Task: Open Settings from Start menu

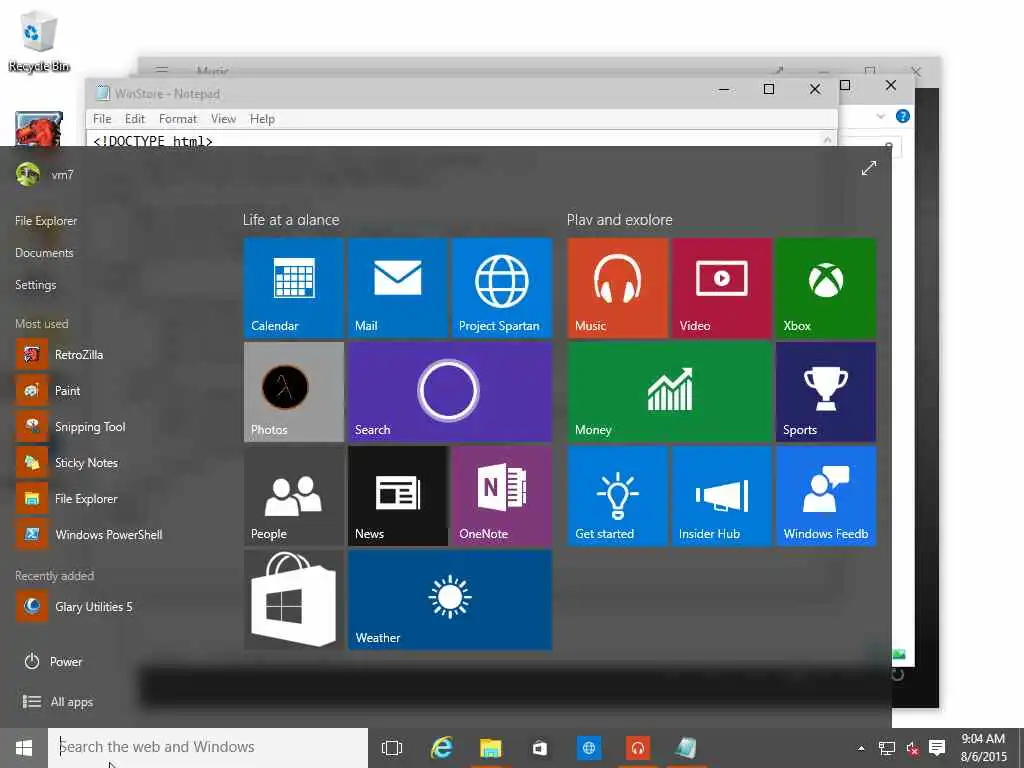Action: tap(35, 285)
